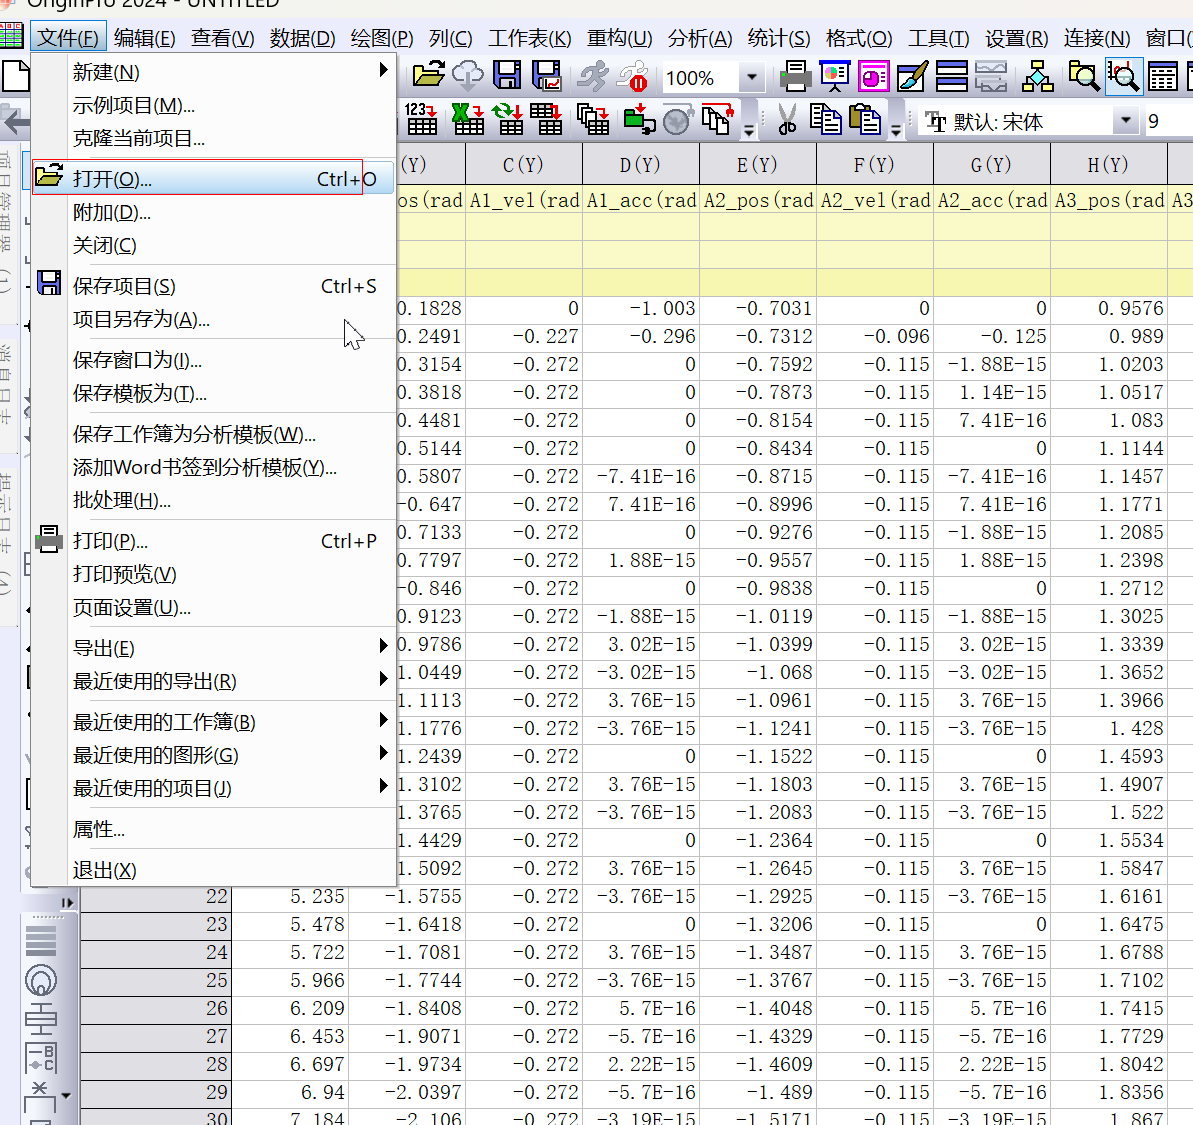This screenshot has width=1193, height=1125.
Task: Select 批处理(H)... menu item
Action: tap(214, 500)
